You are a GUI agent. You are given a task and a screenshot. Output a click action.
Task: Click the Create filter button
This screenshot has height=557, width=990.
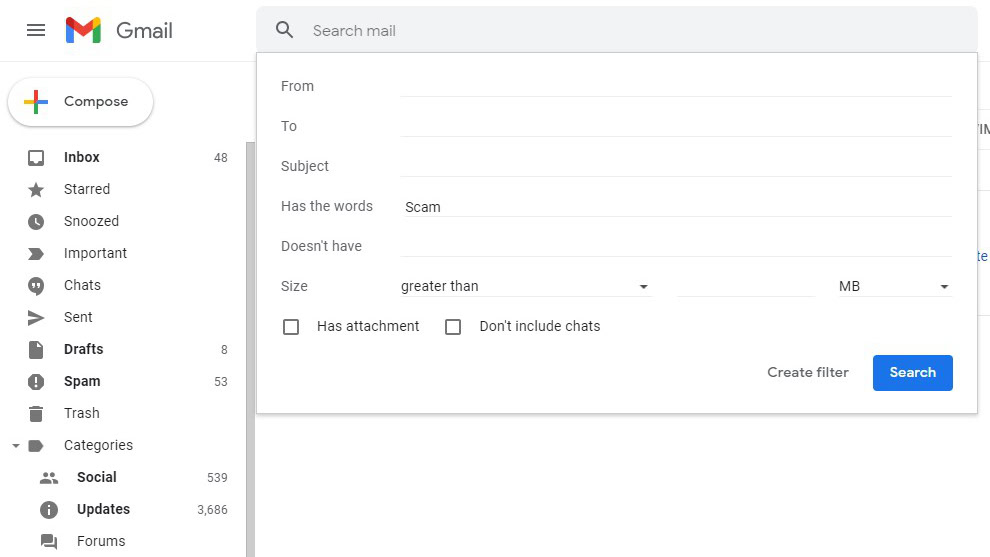(x=808, y=372)
